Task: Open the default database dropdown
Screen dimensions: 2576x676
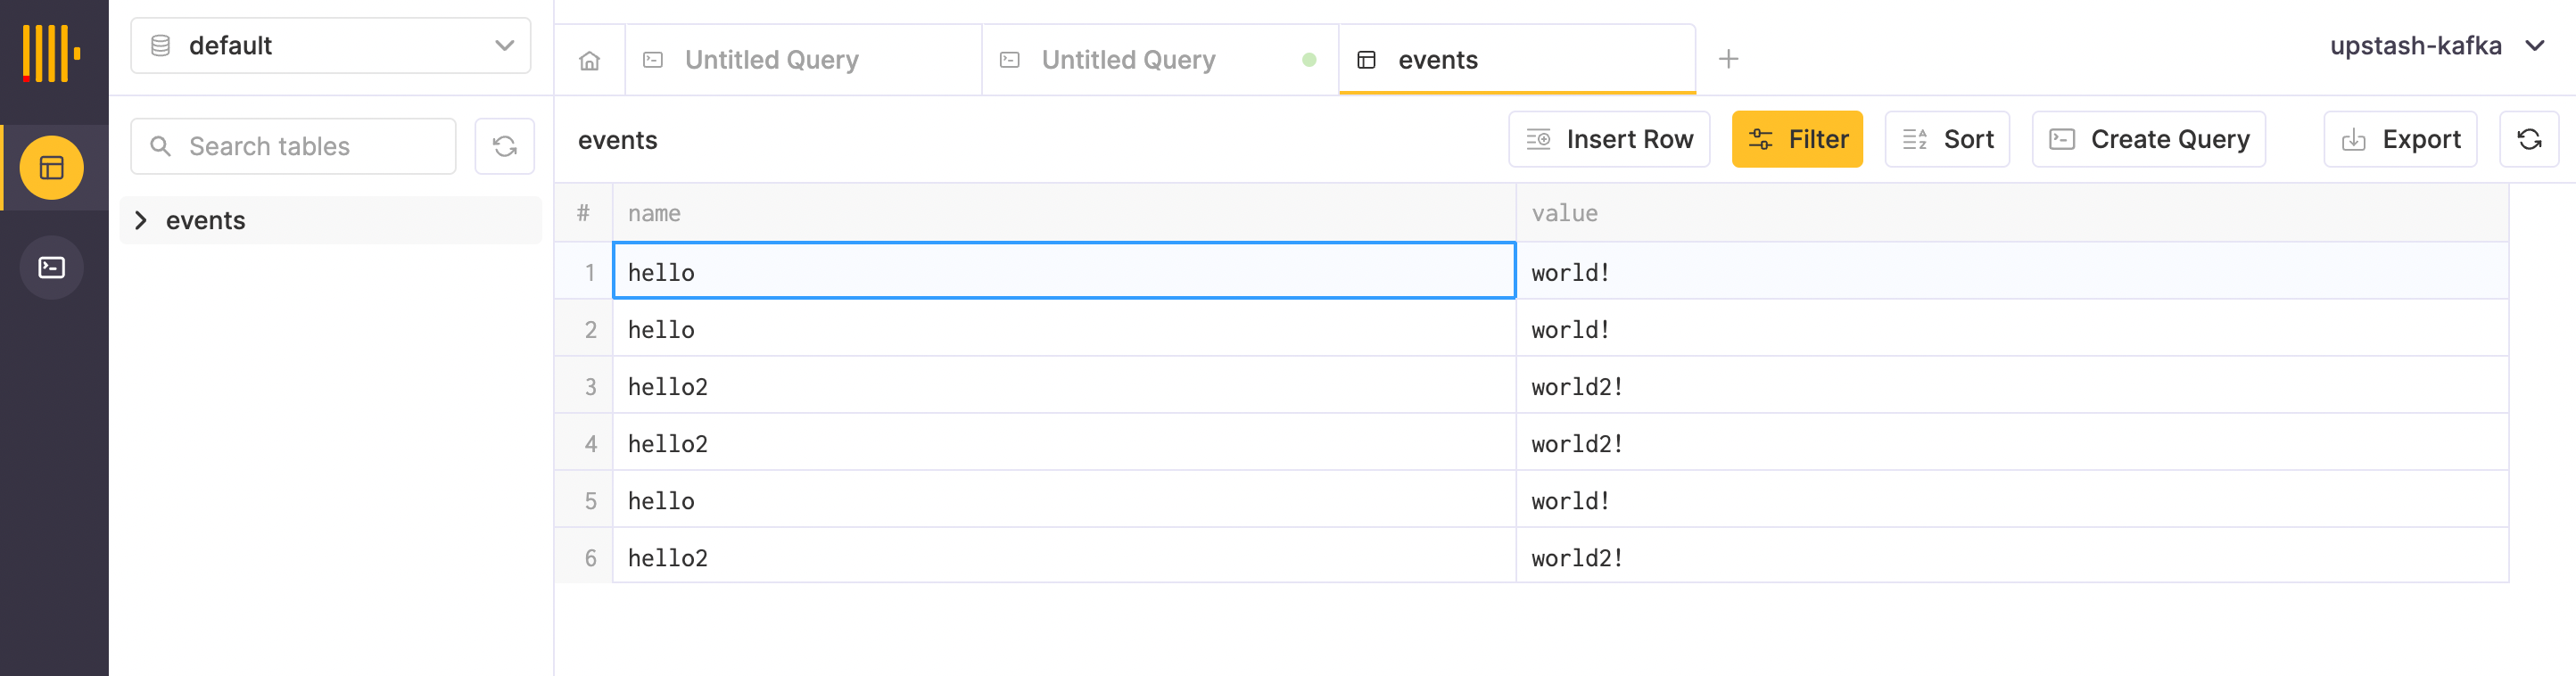Action: click(330, 46)
